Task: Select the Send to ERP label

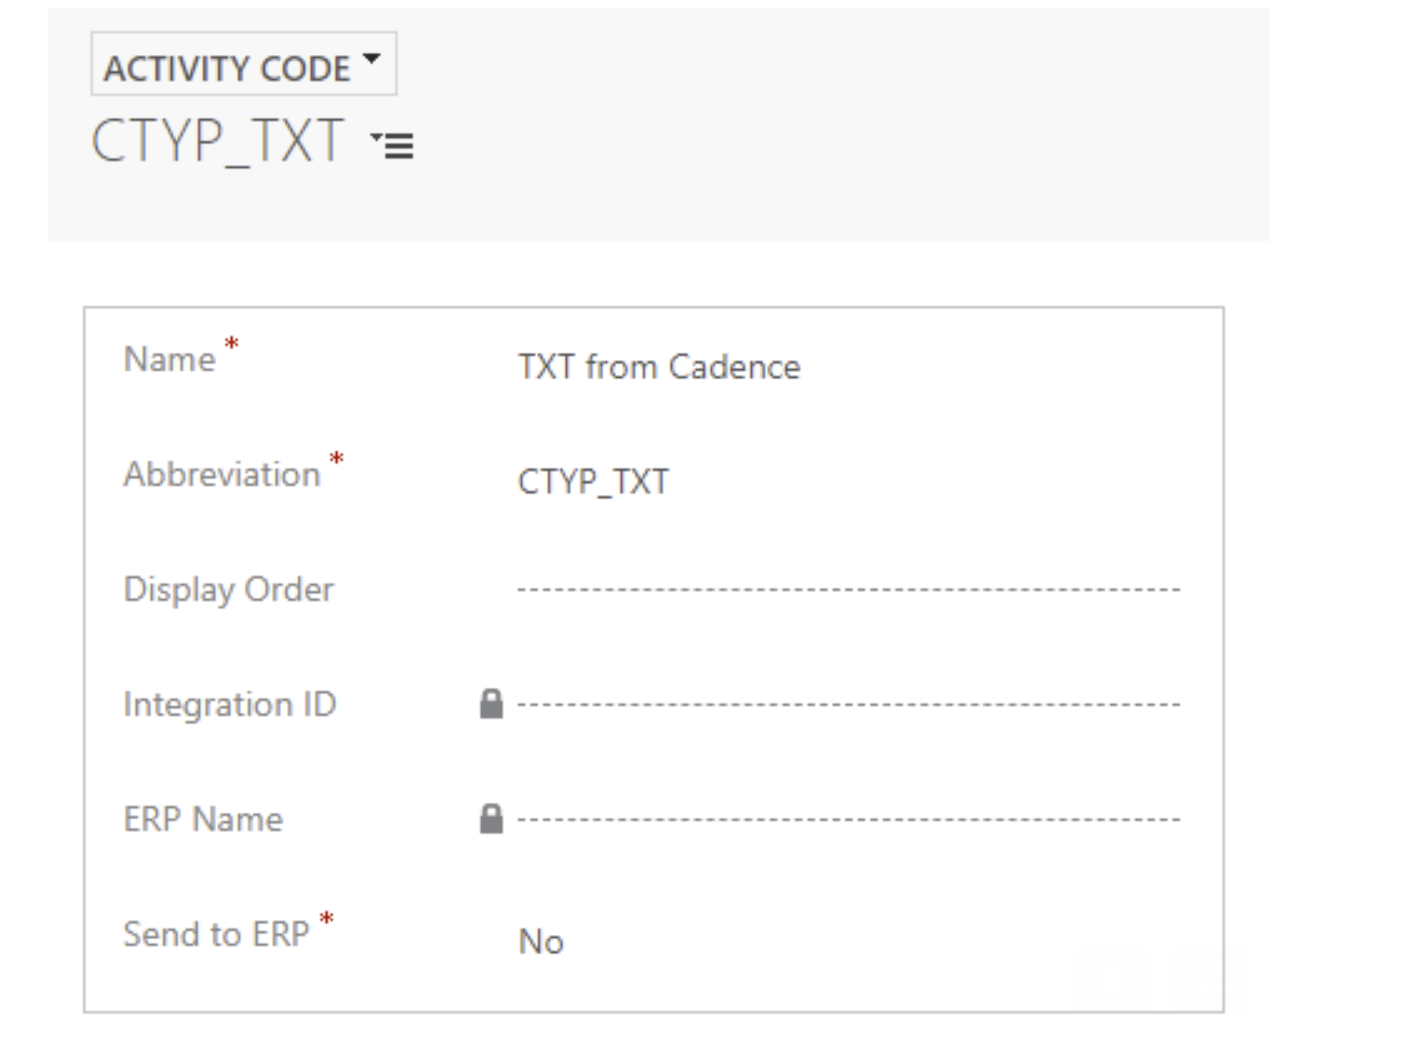Action: pos(216,934)
